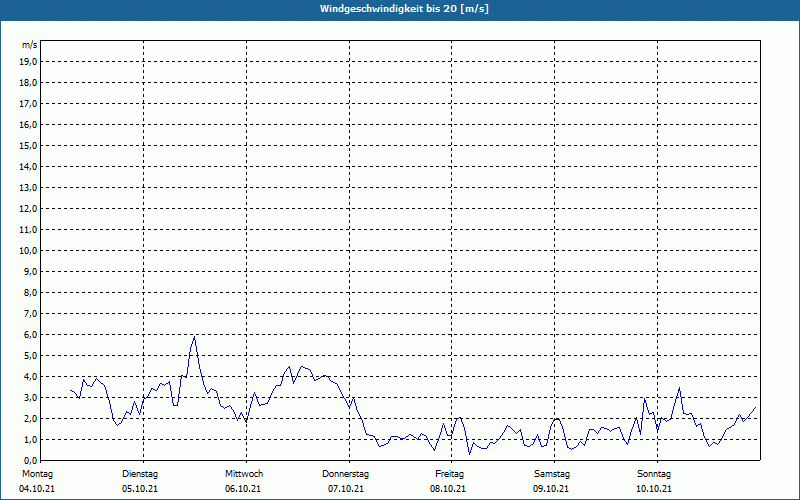Select the 08.10.21 date label

pos(448,489)
